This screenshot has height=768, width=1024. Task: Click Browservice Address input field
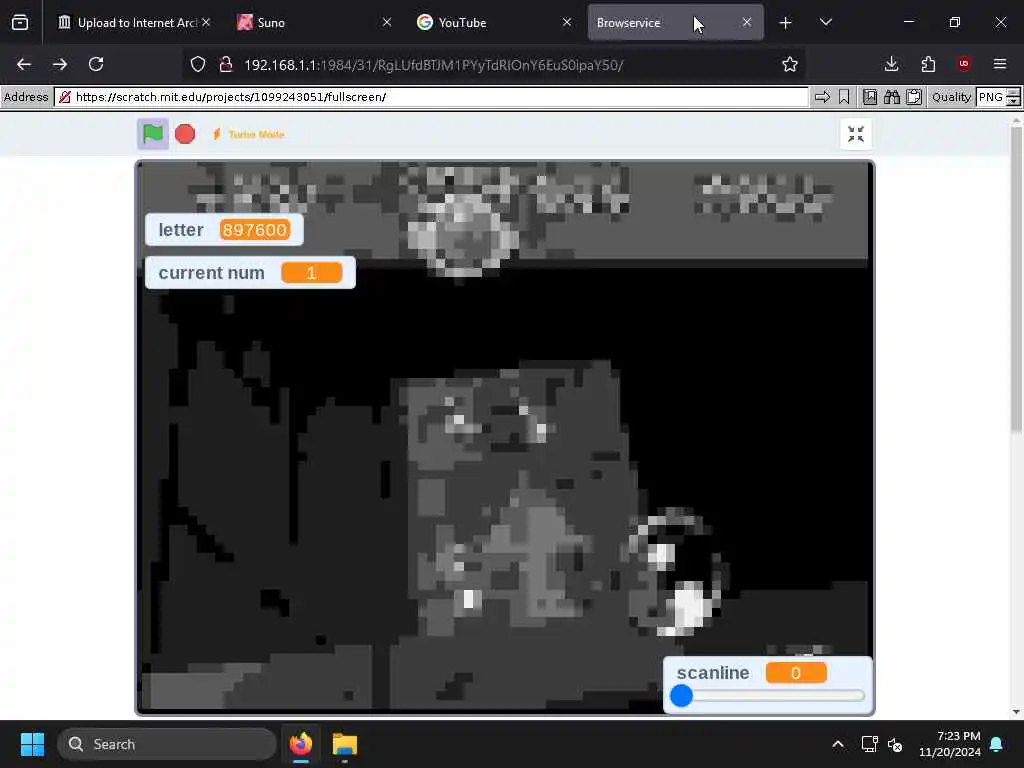point(431,97)
